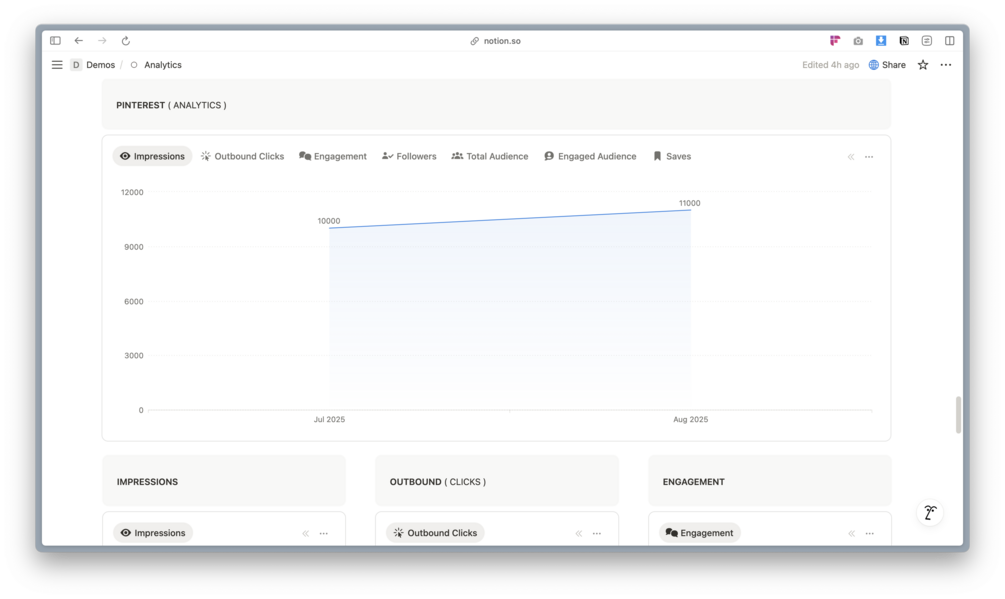The width and height of the screenshot is (1005, 599).
Task: Open the page options three-dot menu
Action: click(x=946, y=65)
